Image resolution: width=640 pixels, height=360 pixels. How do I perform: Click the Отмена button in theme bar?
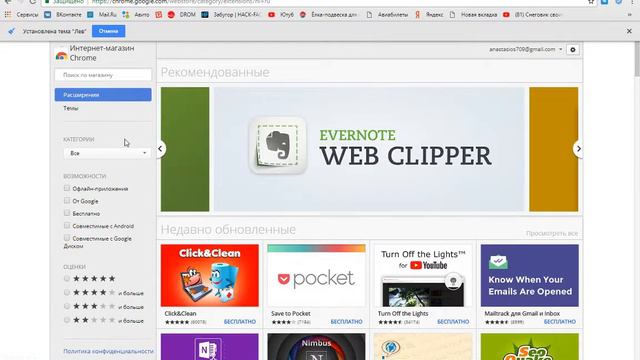click(108, 31)
